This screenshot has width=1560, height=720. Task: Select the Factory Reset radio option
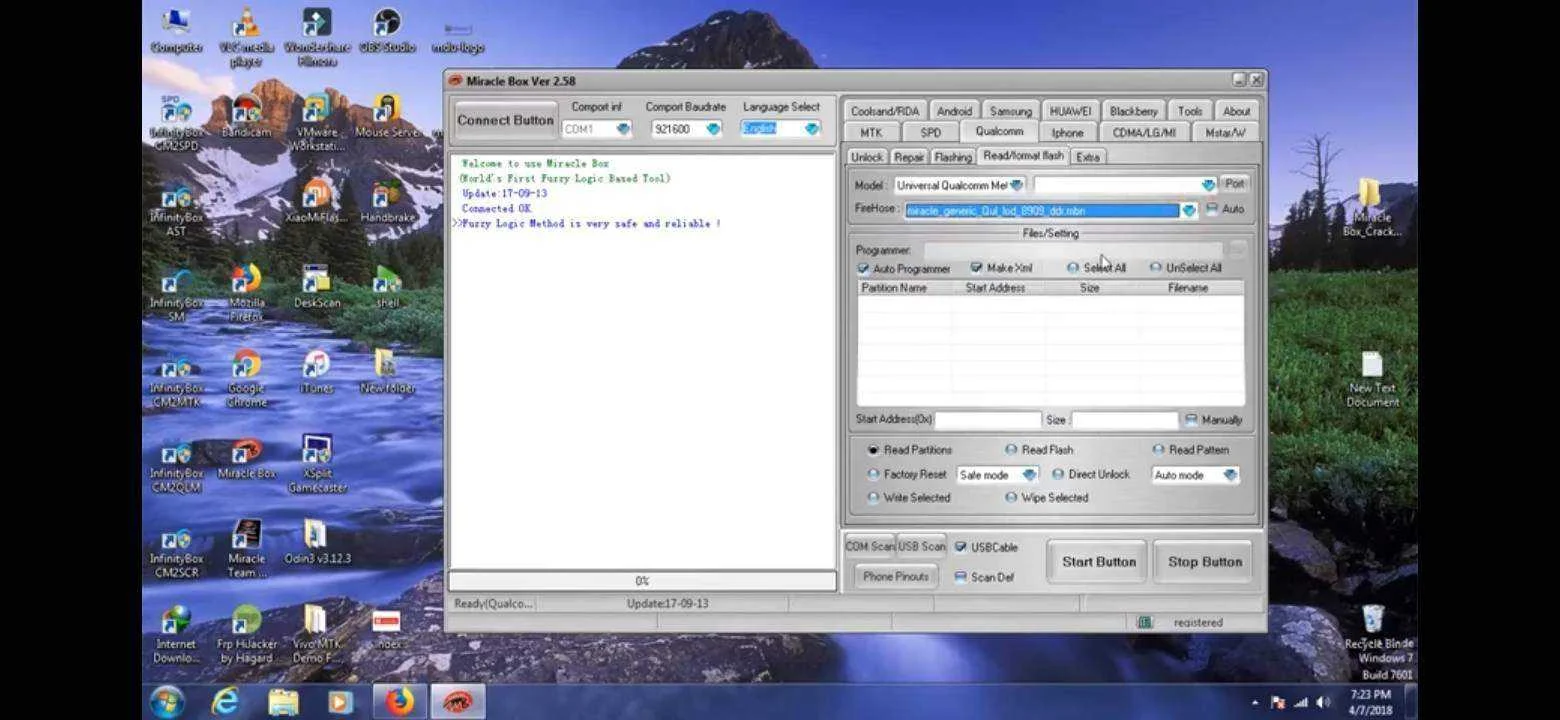click(874, 474)
